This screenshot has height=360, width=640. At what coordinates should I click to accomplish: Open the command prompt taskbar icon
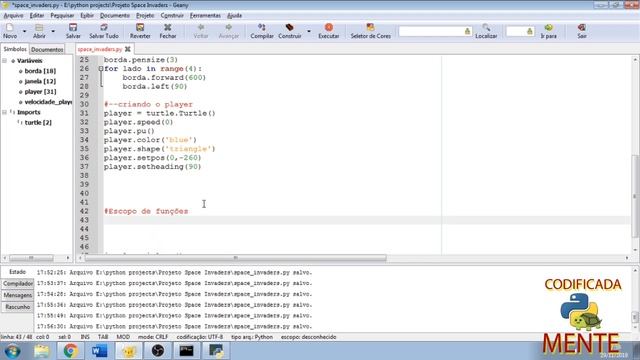[187, 351]
